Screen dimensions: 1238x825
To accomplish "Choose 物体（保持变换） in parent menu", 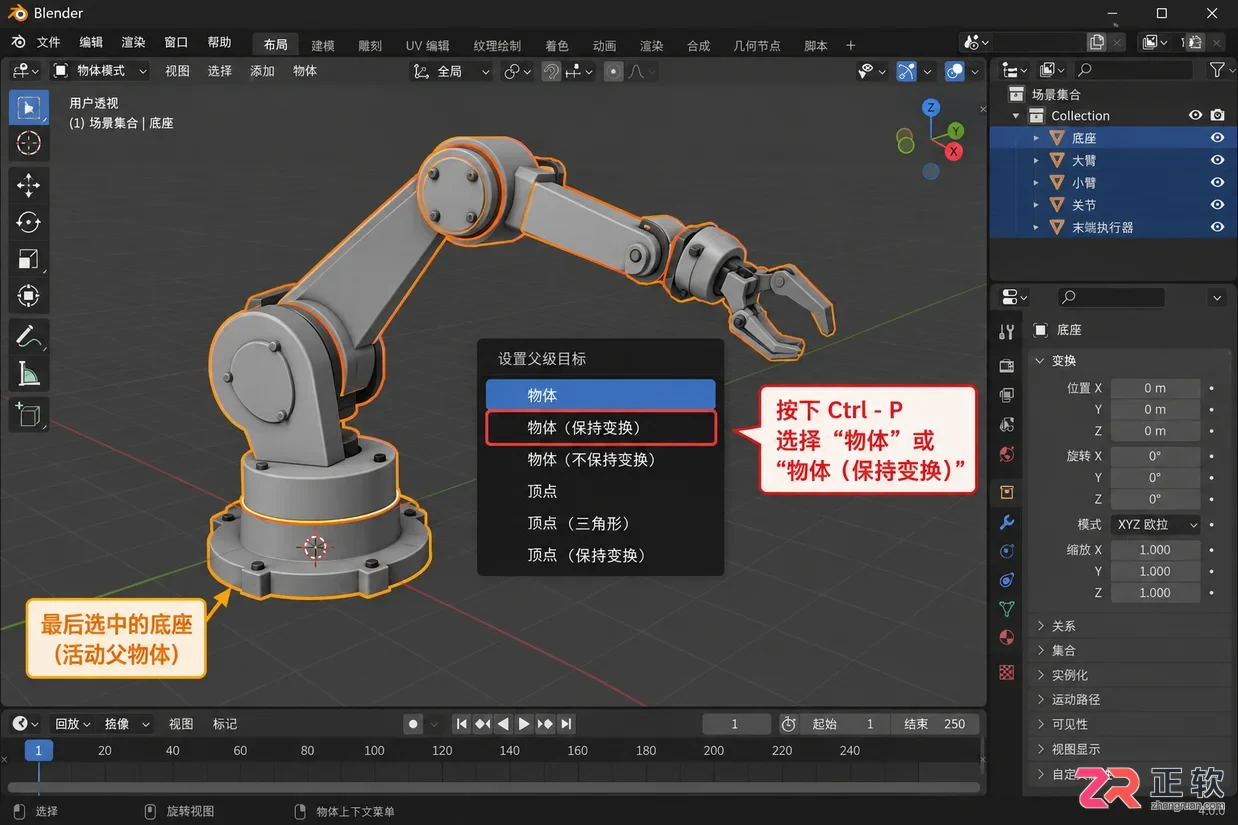I will pyautogui.click(x=601, y=427).
